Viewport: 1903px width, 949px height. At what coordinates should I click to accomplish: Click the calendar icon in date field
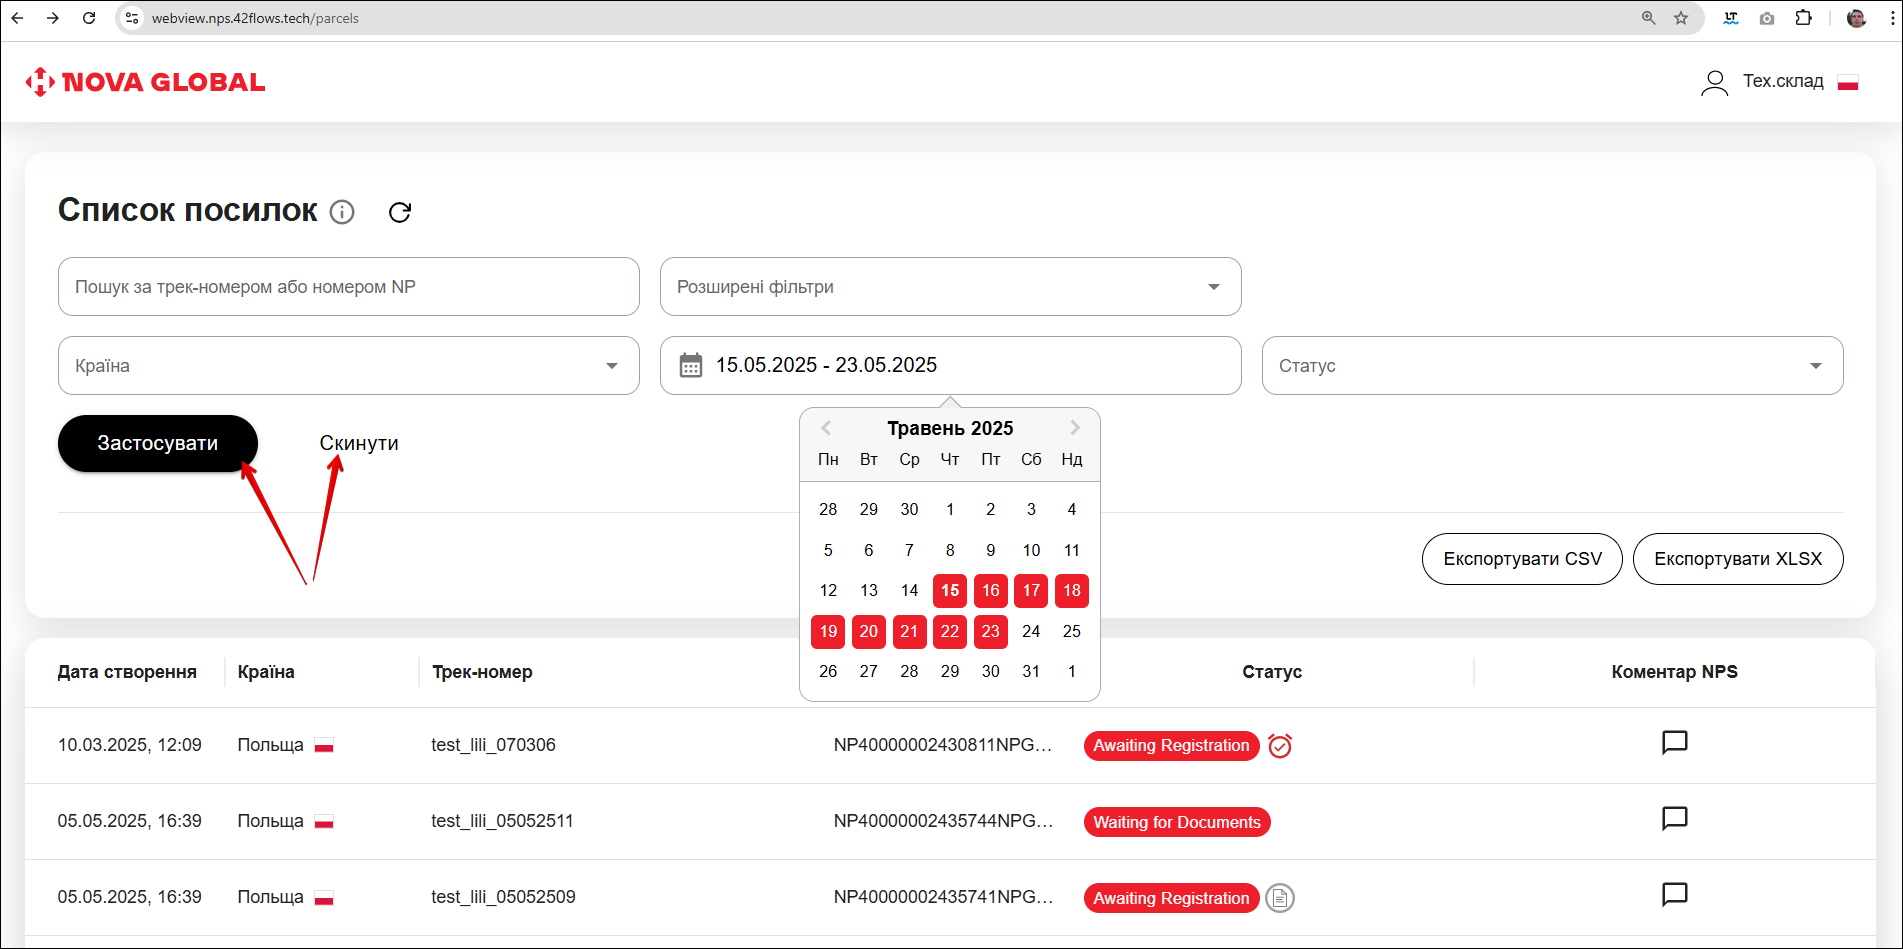691,365
